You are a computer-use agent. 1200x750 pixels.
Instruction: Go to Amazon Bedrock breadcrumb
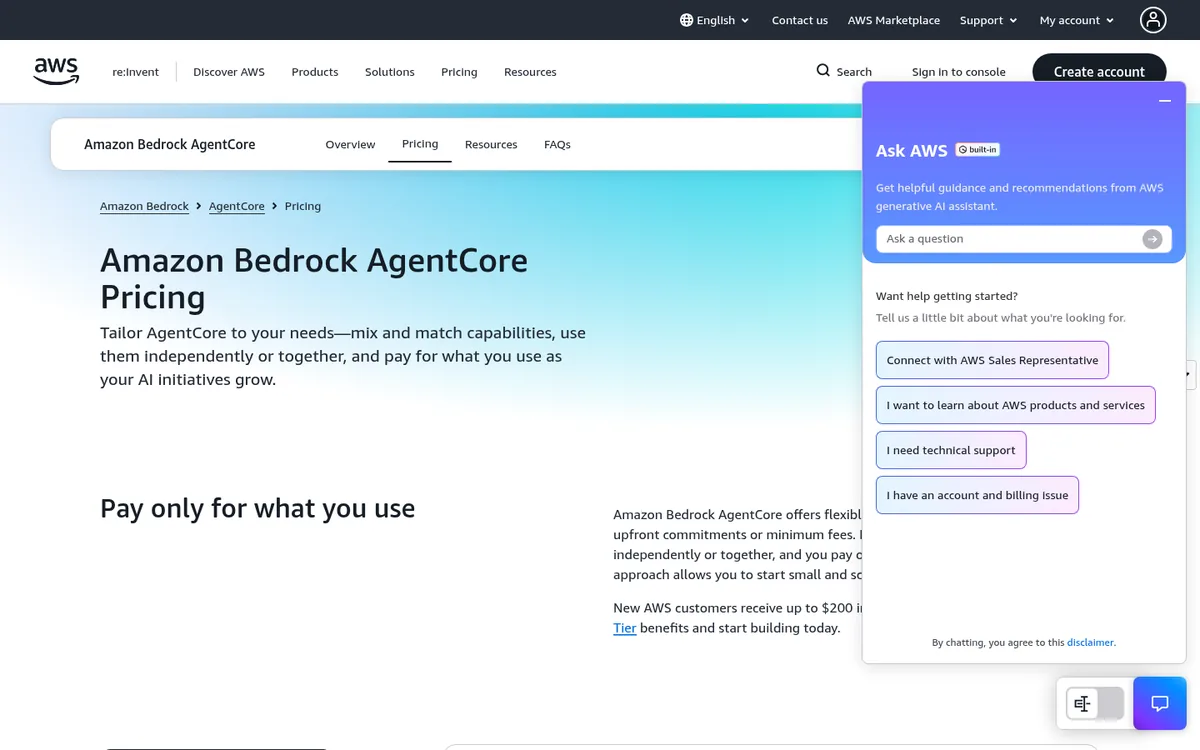click(144, 206)
